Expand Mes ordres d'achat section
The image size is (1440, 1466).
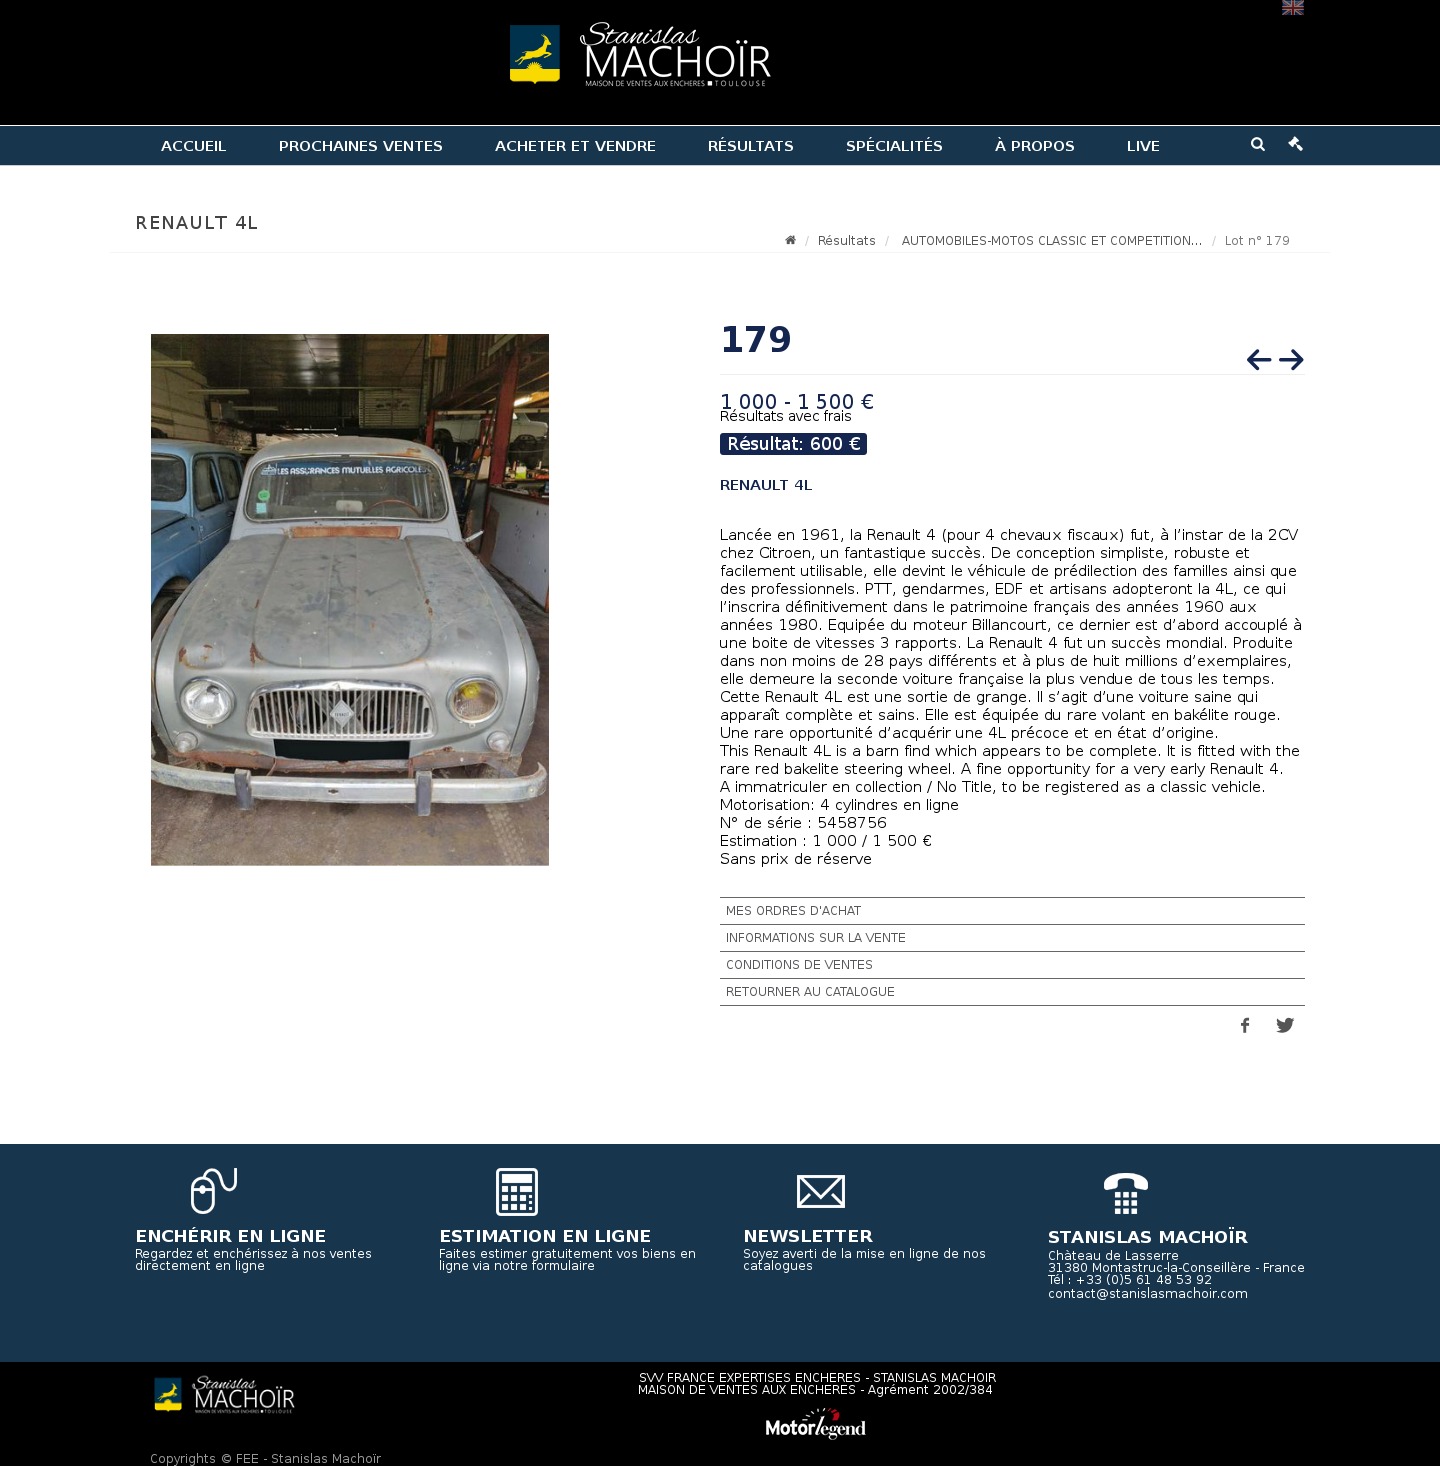pyautogui.click(x=1012, y=911)
